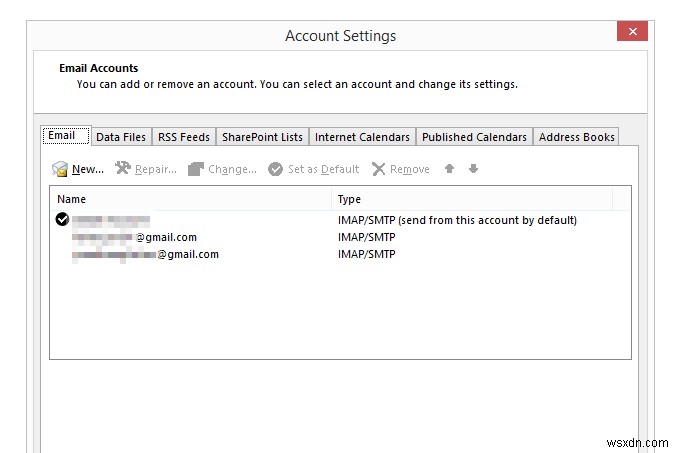Move account up with arrow icon
680x453 pixels.
[x=450, y=169]
